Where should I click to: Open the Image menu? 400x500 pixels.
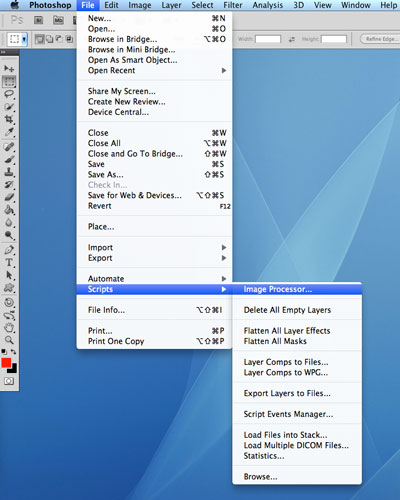click(140, 5)
